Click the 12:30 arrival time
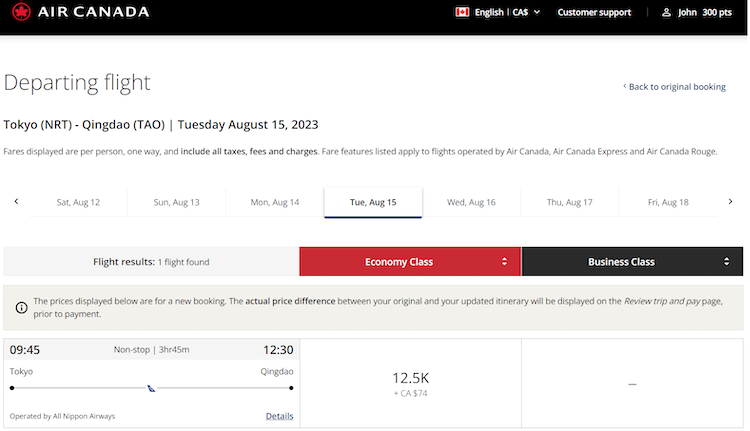This screenshot has width=750, height=431. (x=278, y=350)
